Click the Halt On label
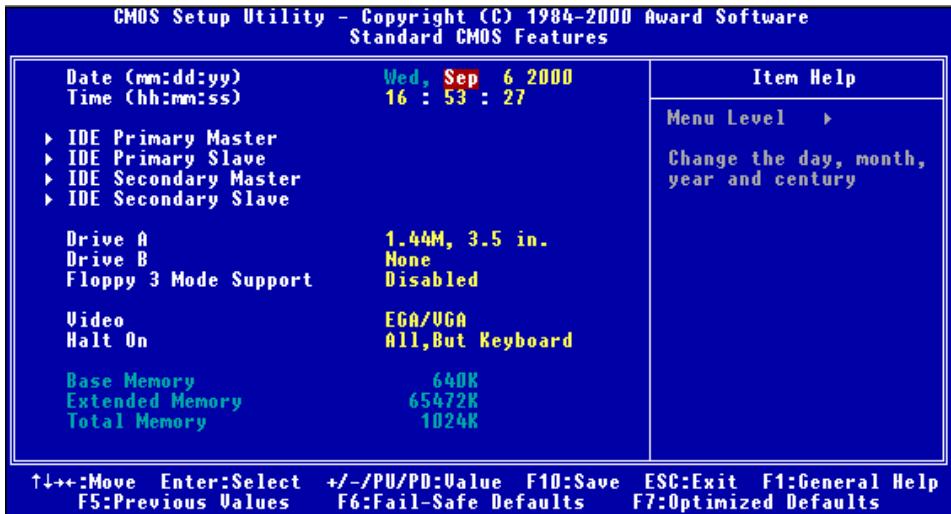951x514 pixels. point(107,340)
